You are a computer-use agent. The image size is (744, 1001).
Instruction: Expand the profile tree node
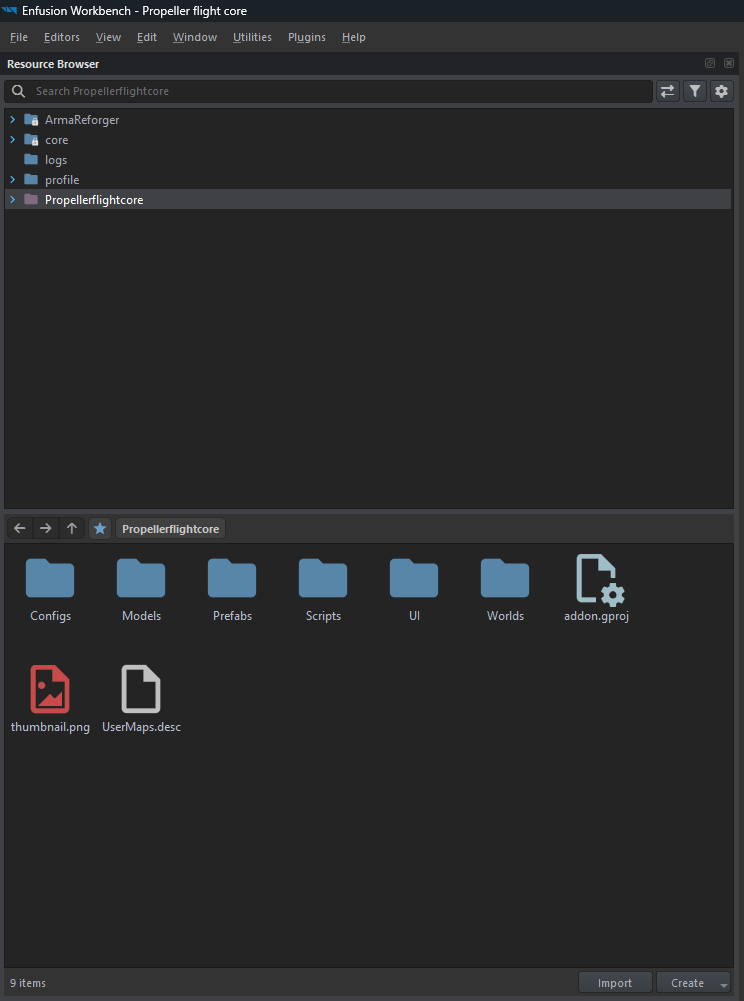click(12, 179)
